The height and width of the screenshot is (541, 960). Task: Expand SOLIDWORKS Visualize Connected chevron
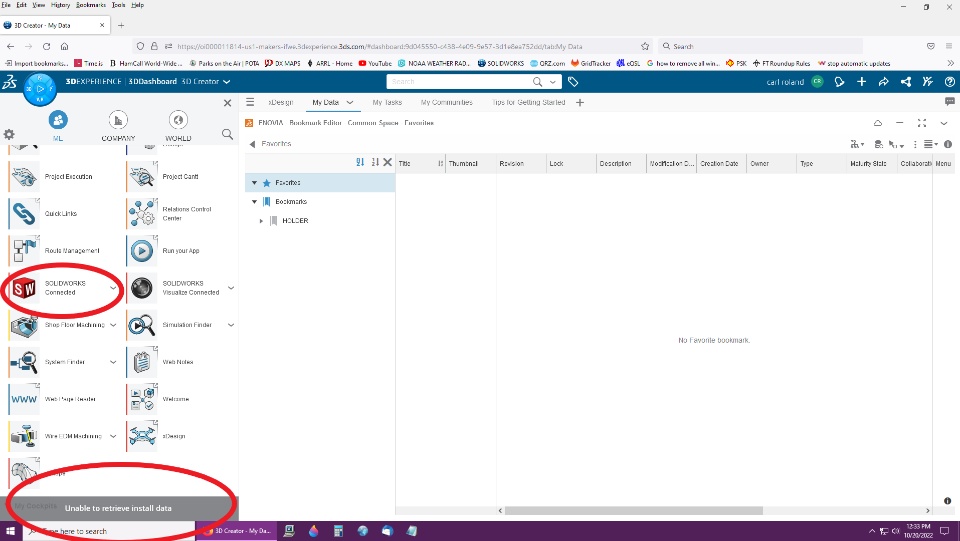[231, 288]
